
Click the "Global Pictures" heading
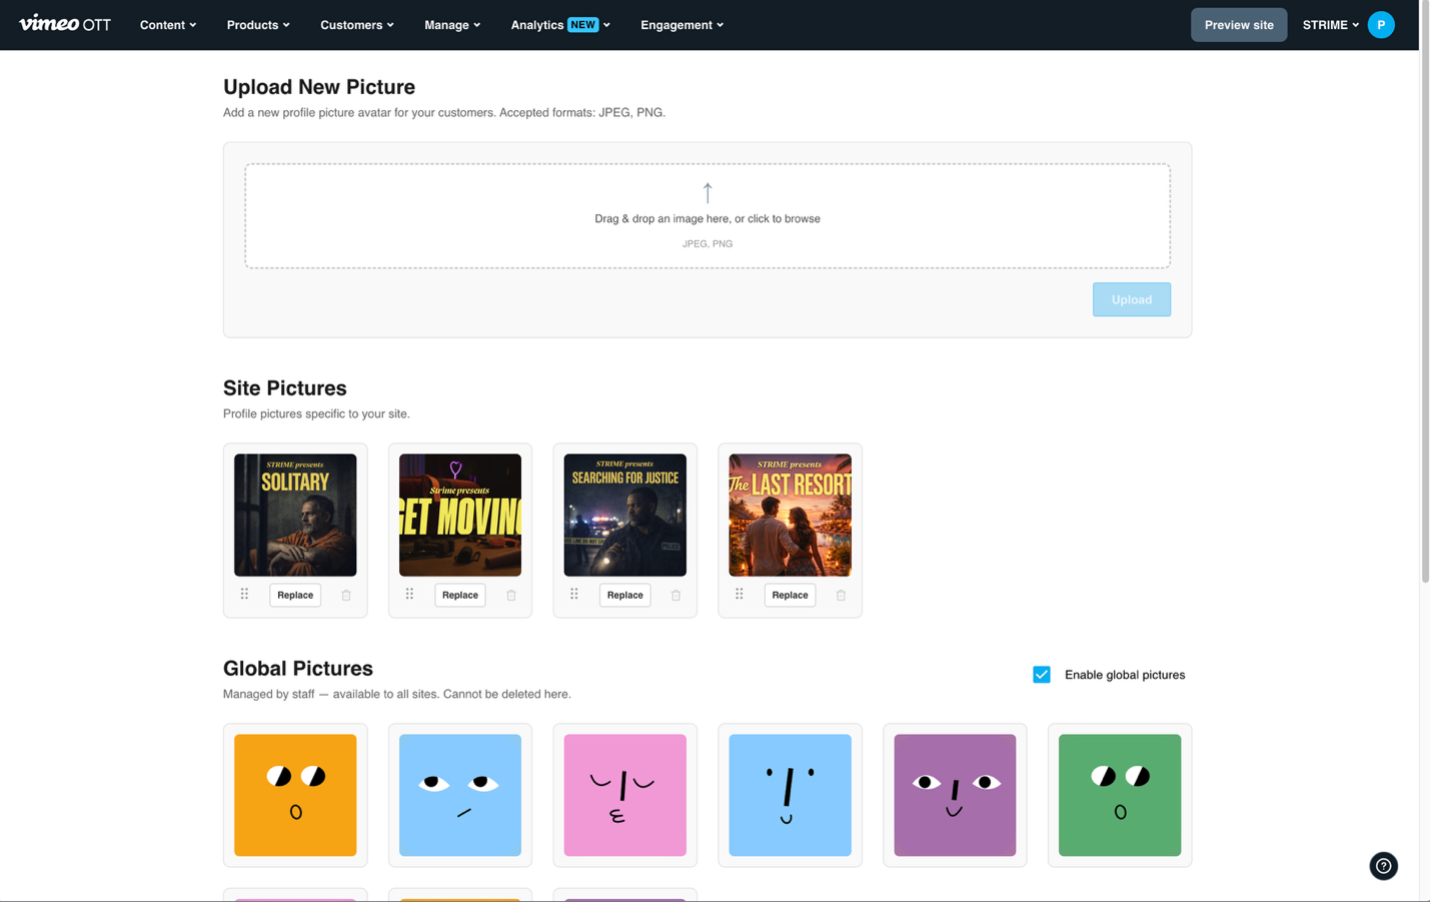pos(298,668)
